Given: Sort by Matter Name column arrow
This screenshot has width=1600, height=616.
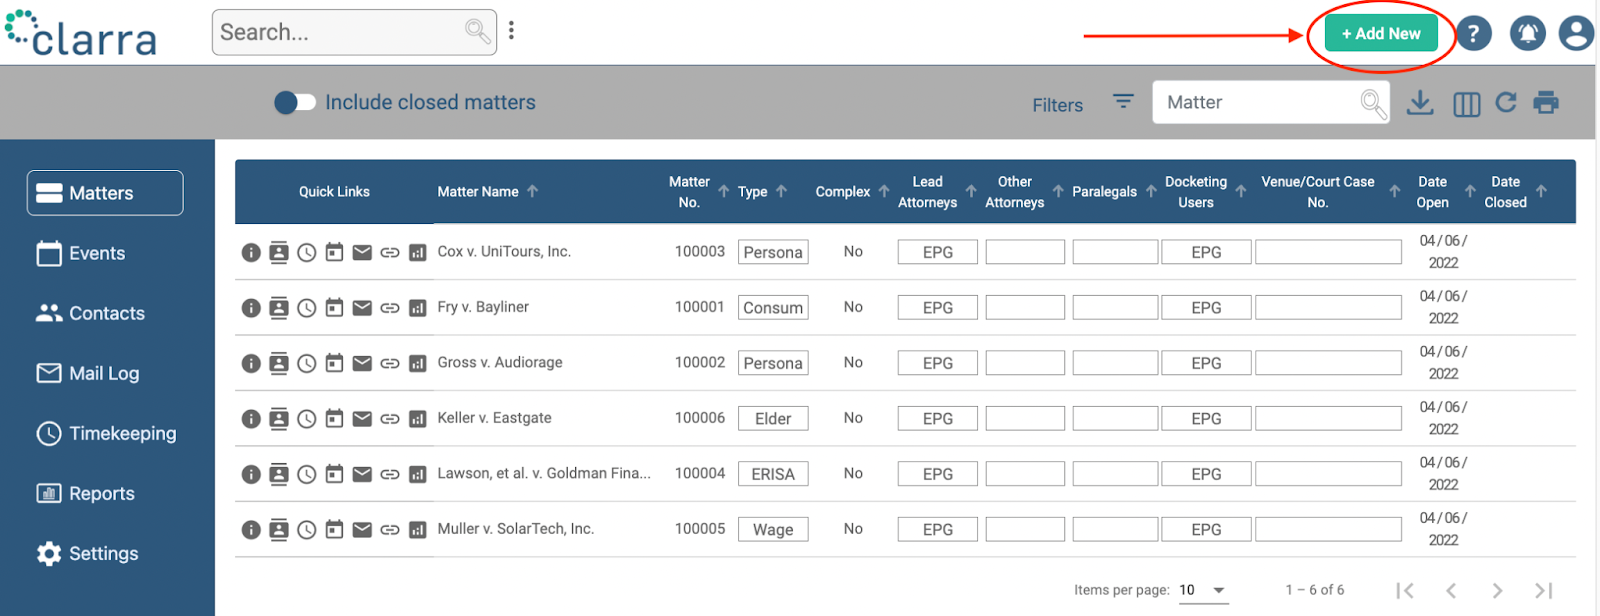Looking at the screenshot, I should click(x=533, y=191).
